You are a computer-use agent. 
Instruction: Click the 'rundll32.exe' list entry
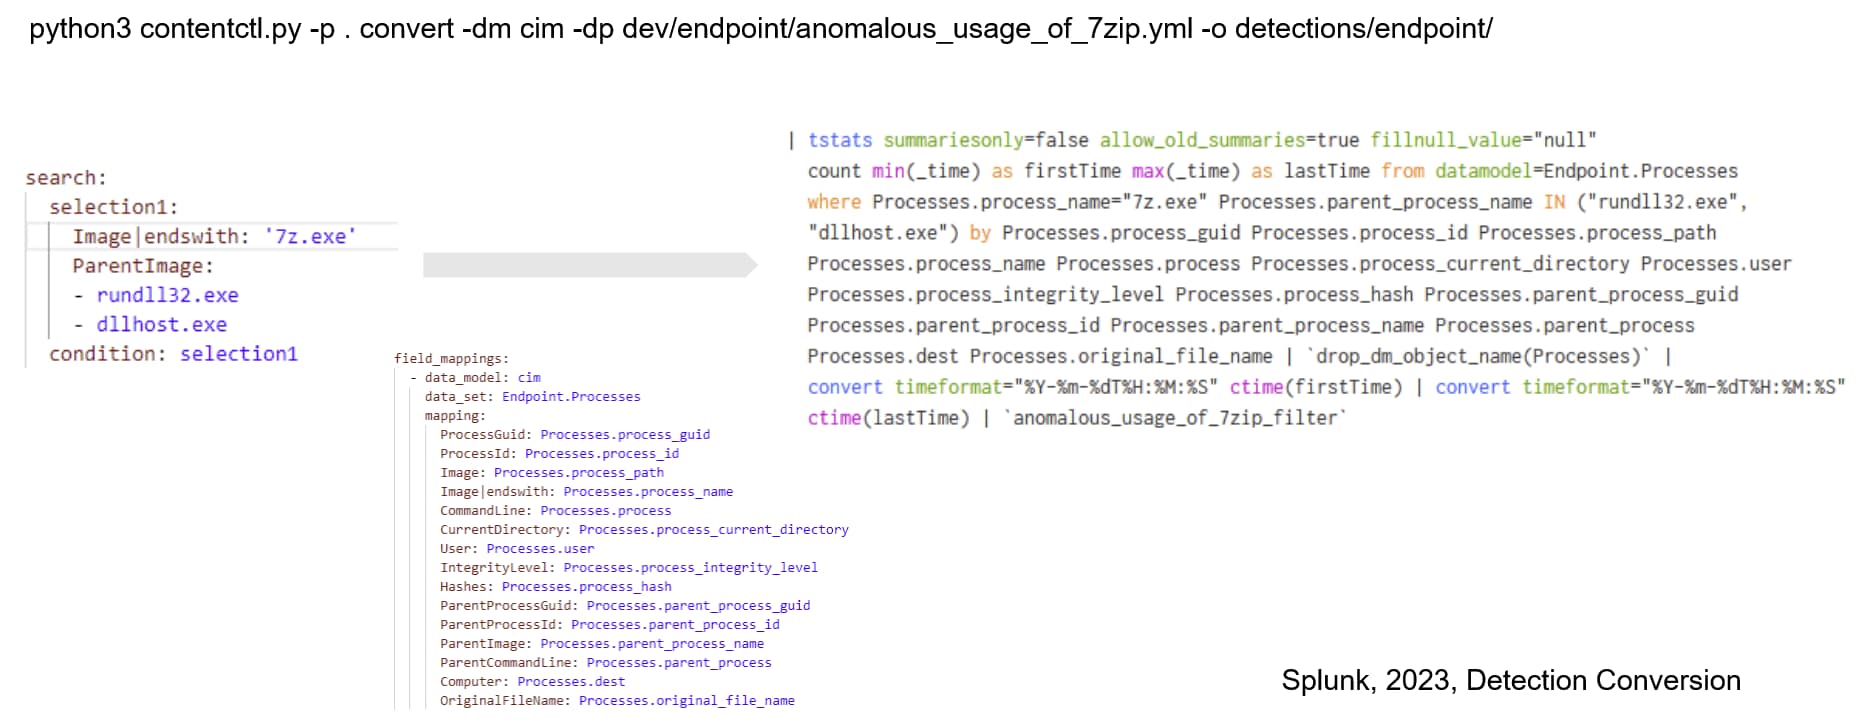(167, 295)
